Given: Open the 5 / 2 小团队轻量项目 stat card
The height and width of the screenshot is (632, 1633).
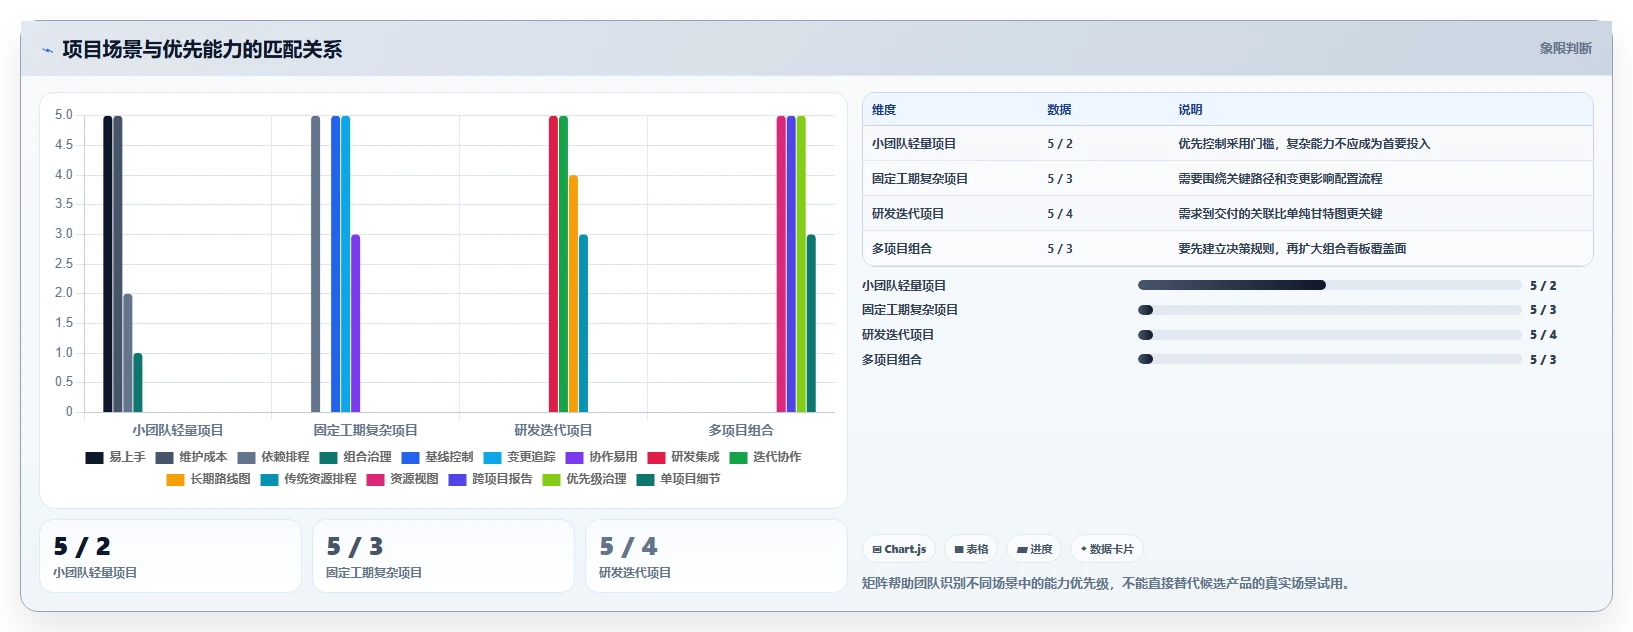Looking at the screenshot, I should pos(170,556).
